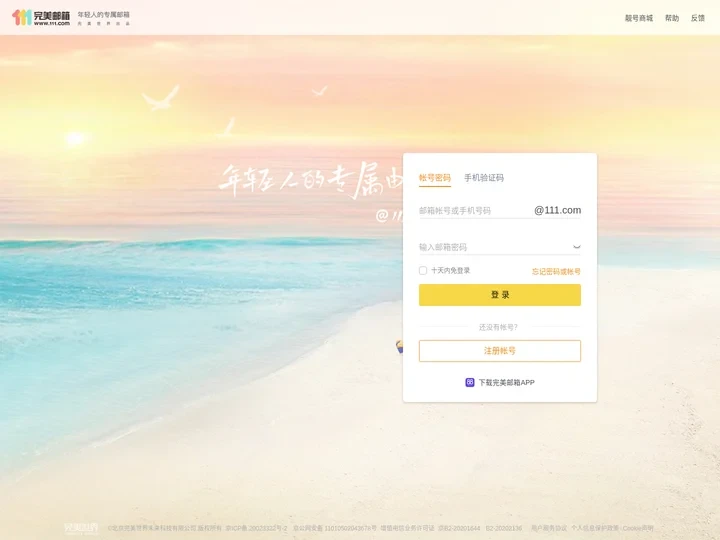Screen dimensions: 720x540
Task: Open the 反馈 link
Action: click(x=698, y=18)
